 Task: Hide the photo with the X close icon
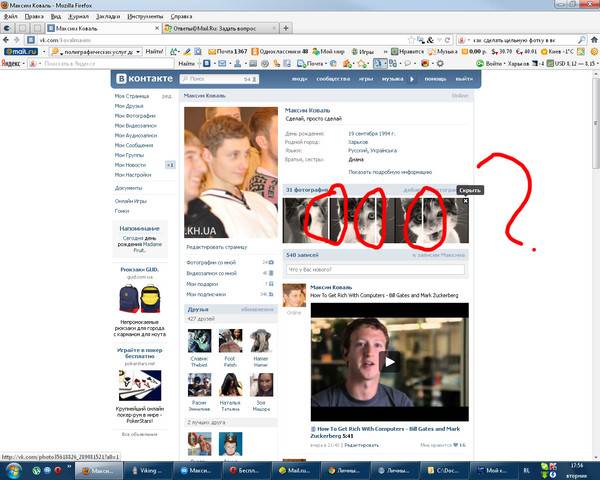465,201
